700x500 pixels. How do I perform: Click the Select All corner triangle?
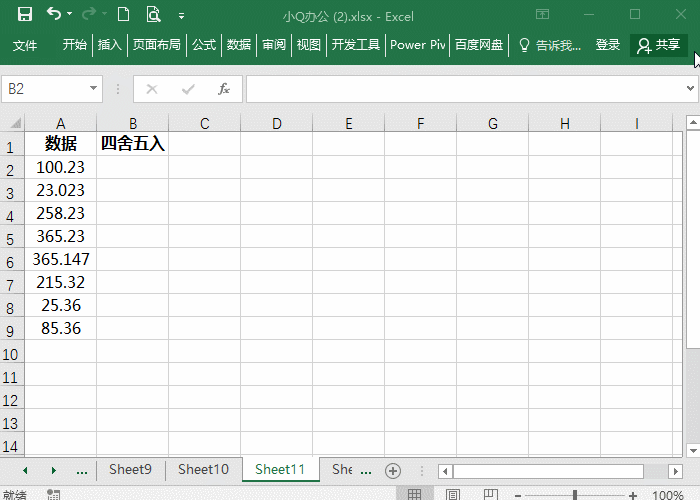[15, 123]
